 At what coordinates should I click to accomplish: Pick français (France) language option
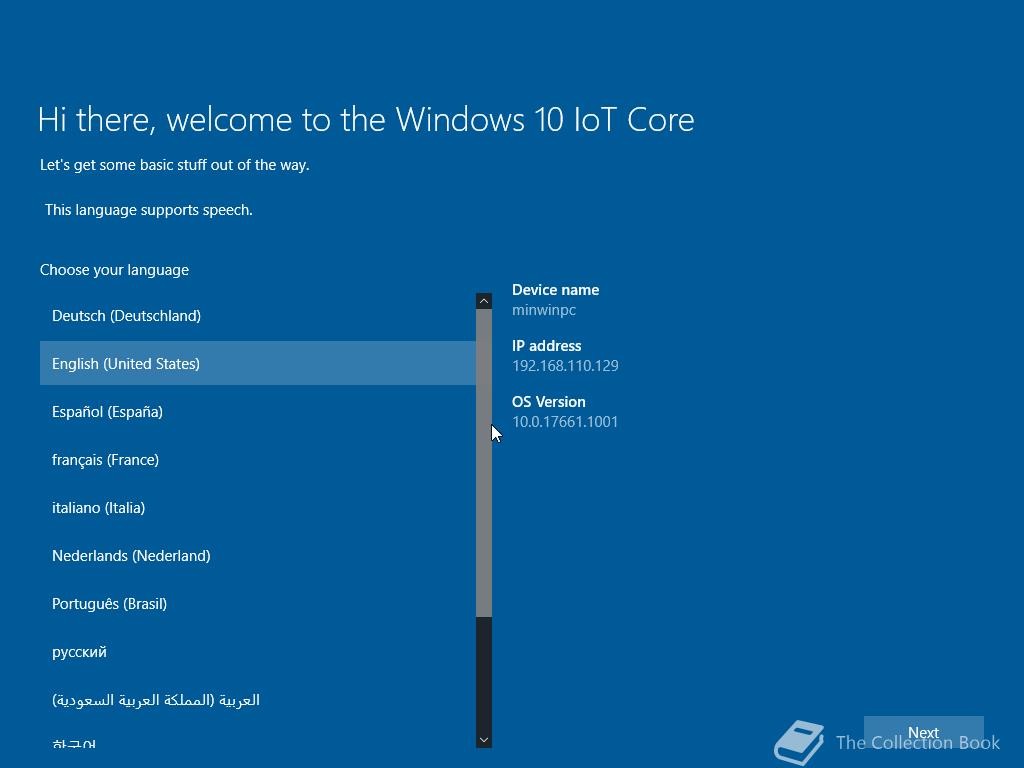[257, 460]
